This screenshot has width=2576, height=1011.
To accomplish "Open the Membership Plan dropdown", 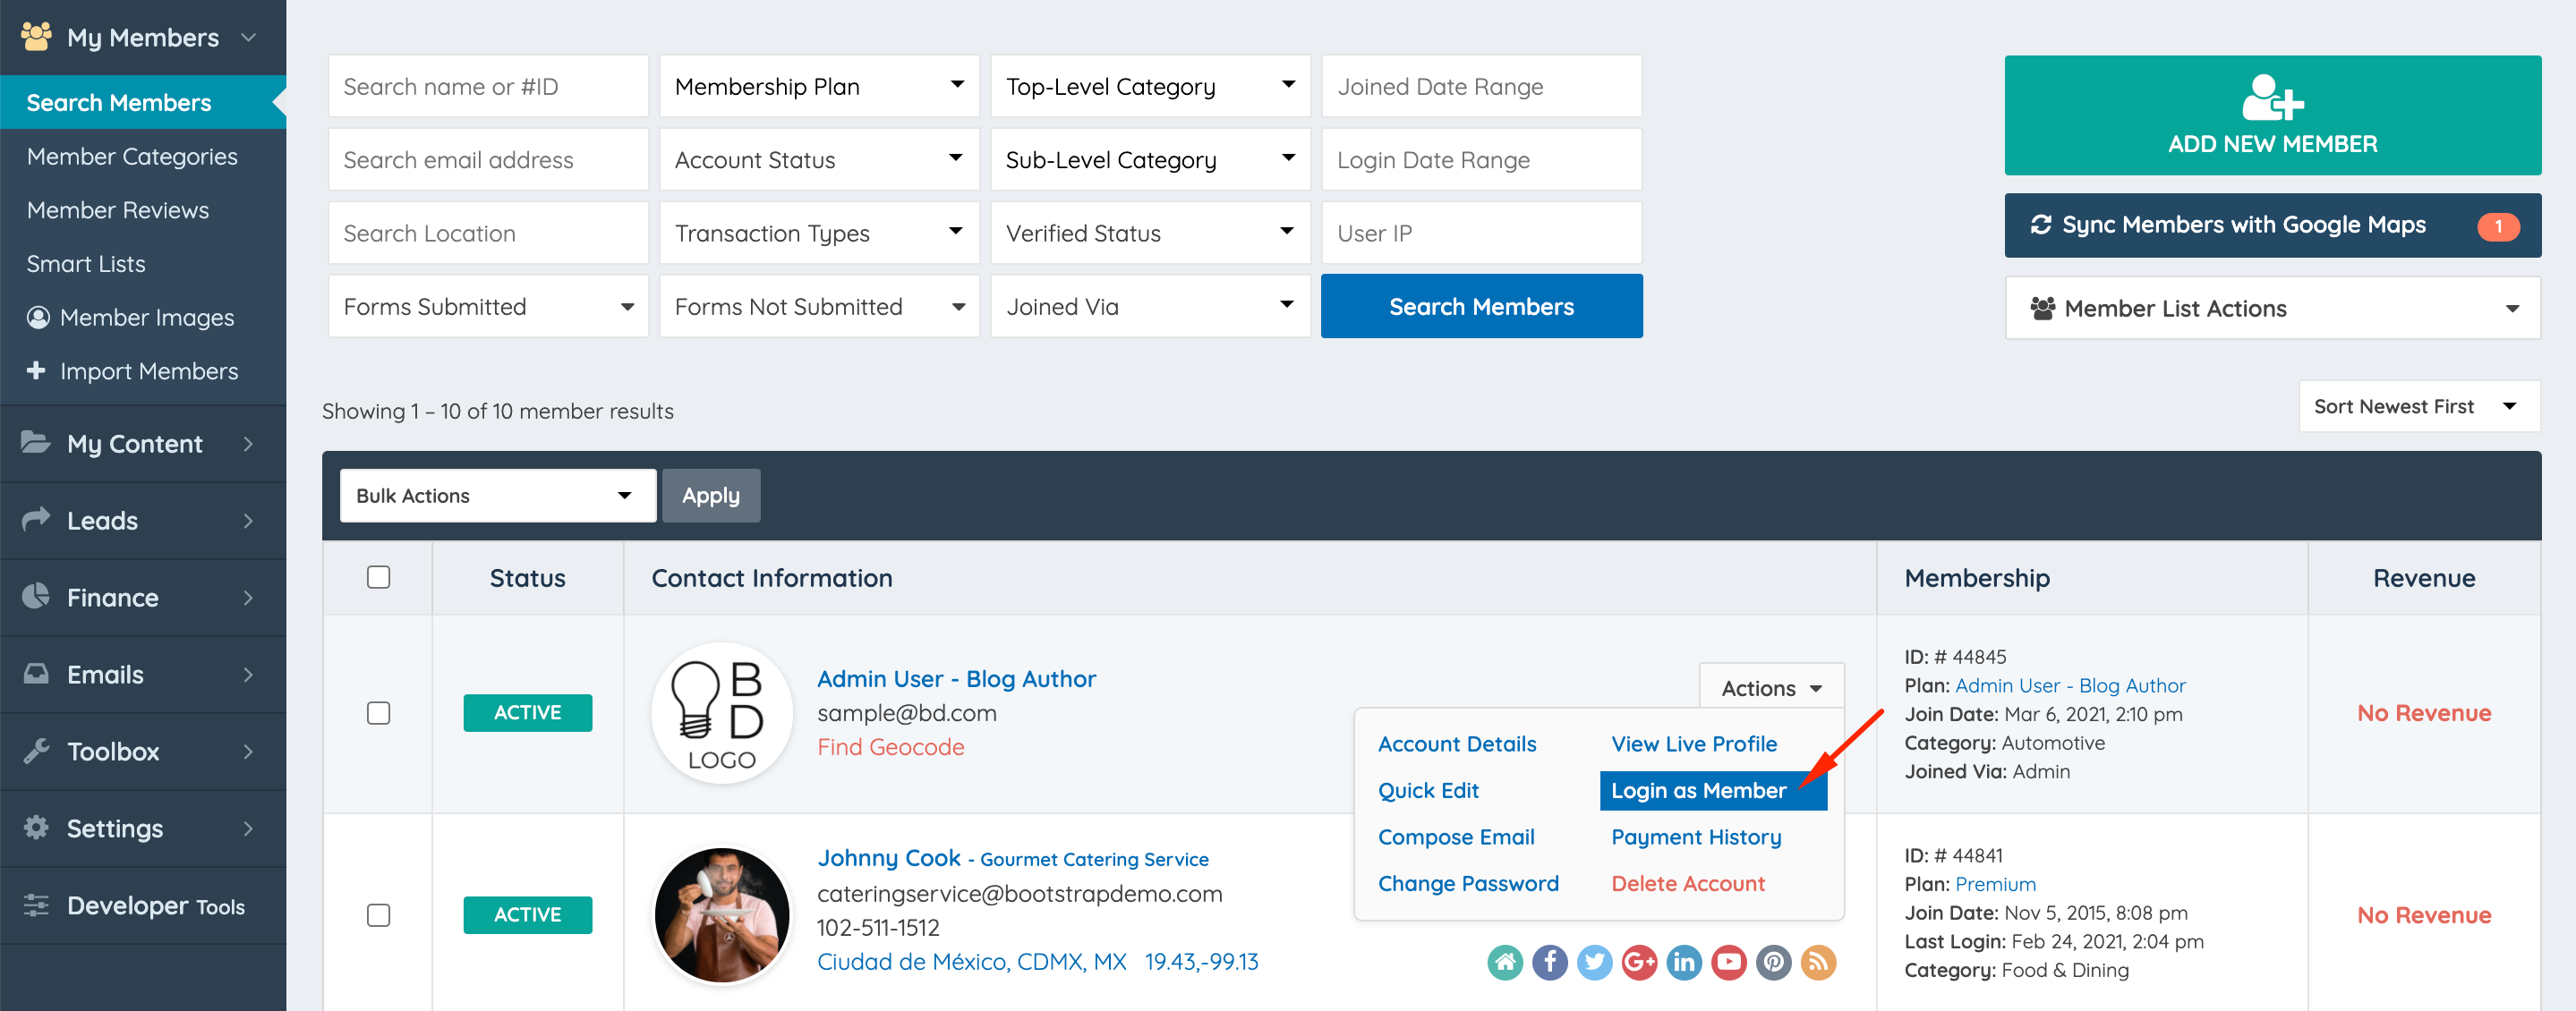I will pos(819,87).
